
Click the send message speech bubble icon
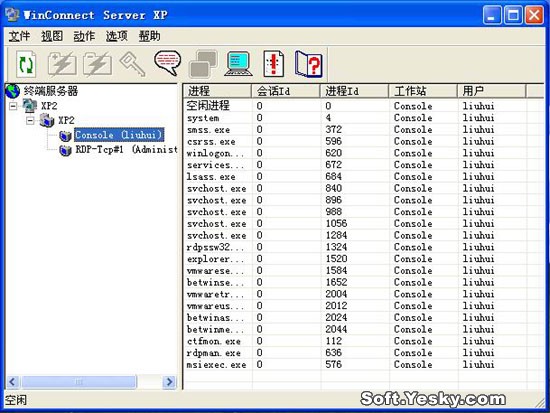pos(168,63)
